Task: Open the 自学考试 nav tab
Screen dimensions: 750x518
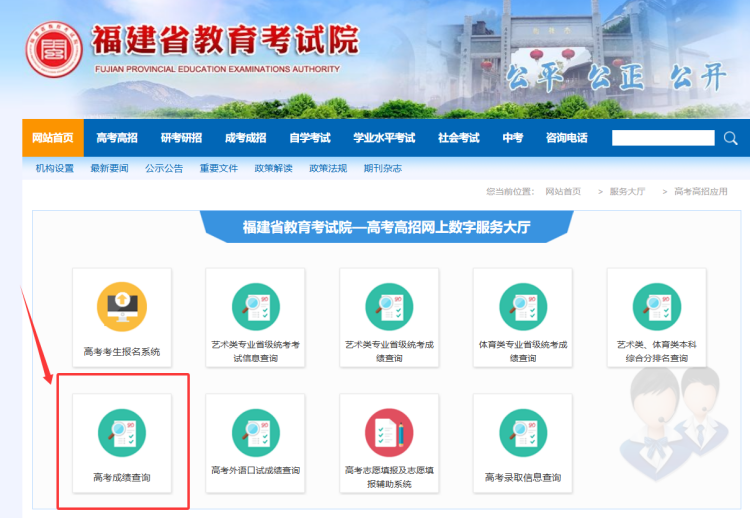Action: pos(310,138)
